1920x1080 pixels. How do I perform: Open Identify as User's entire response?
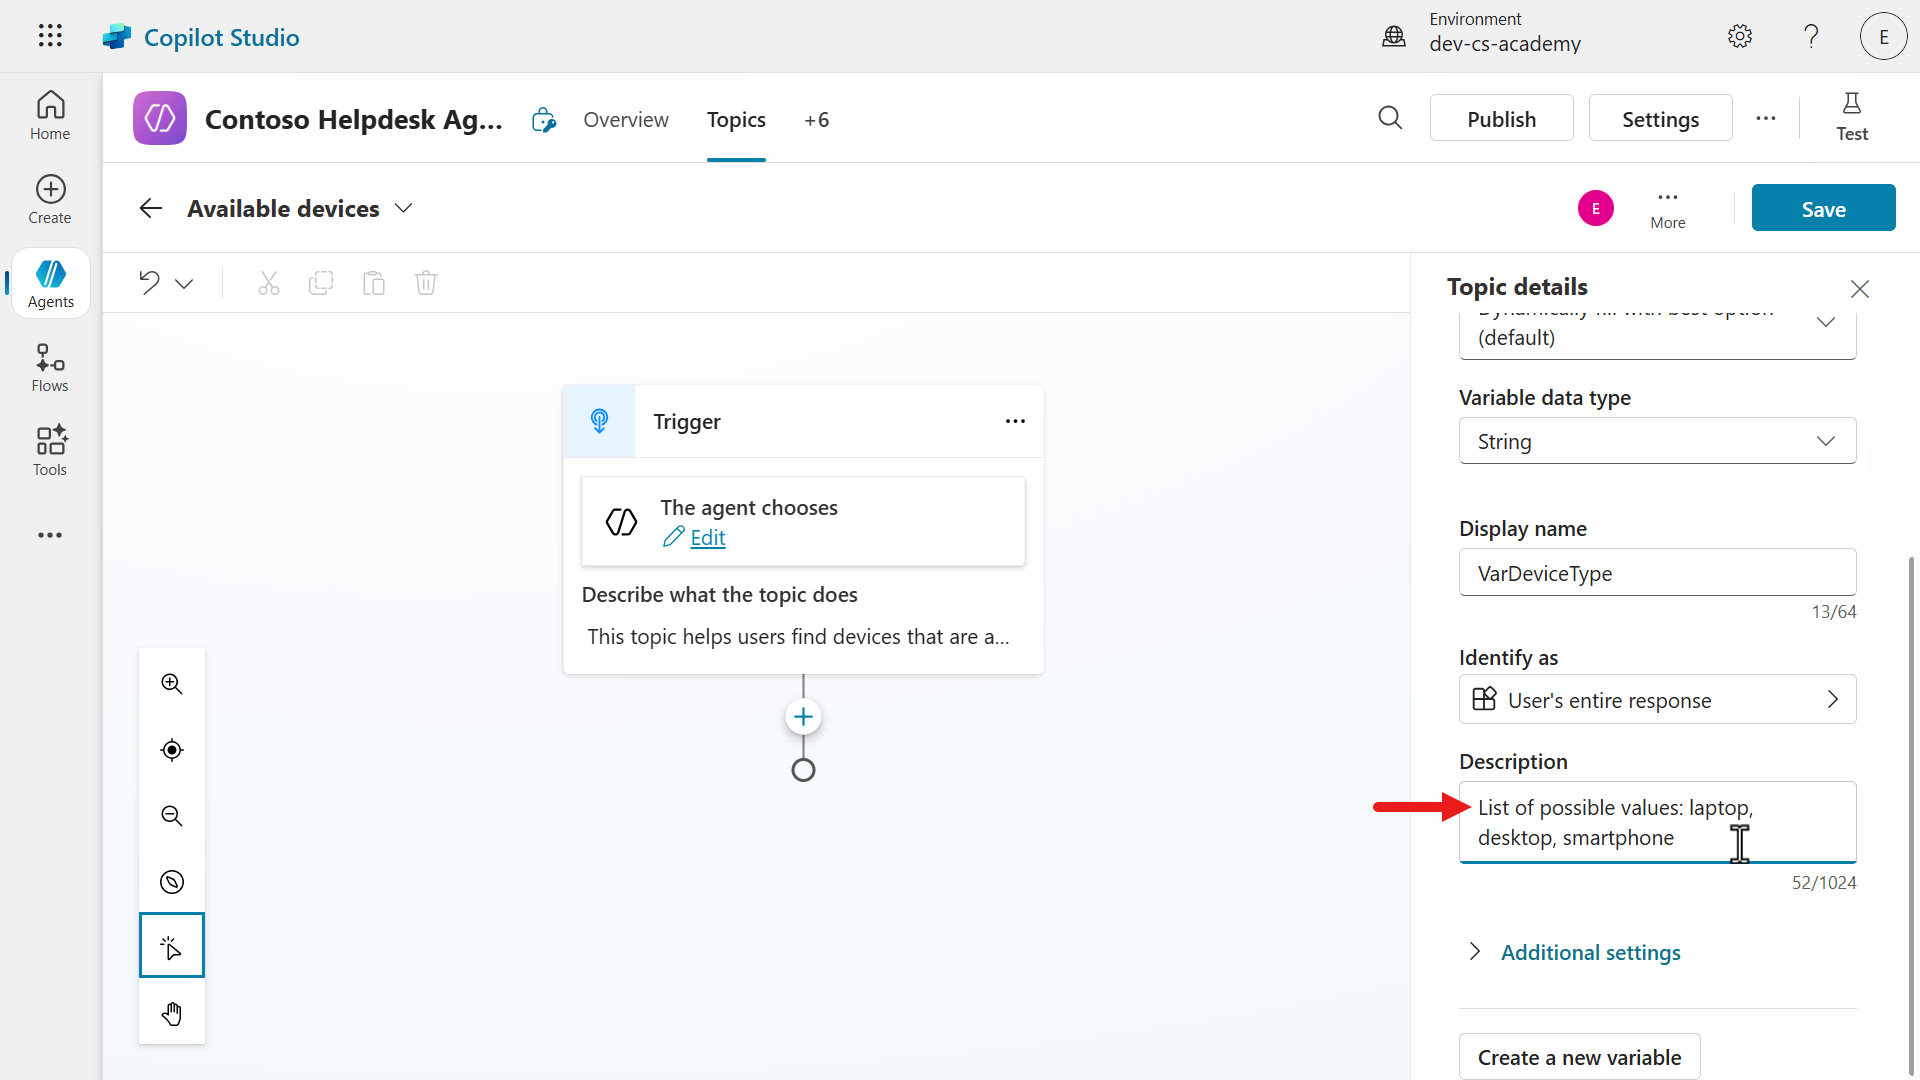pyautogui.click(x=1657, y=700)
